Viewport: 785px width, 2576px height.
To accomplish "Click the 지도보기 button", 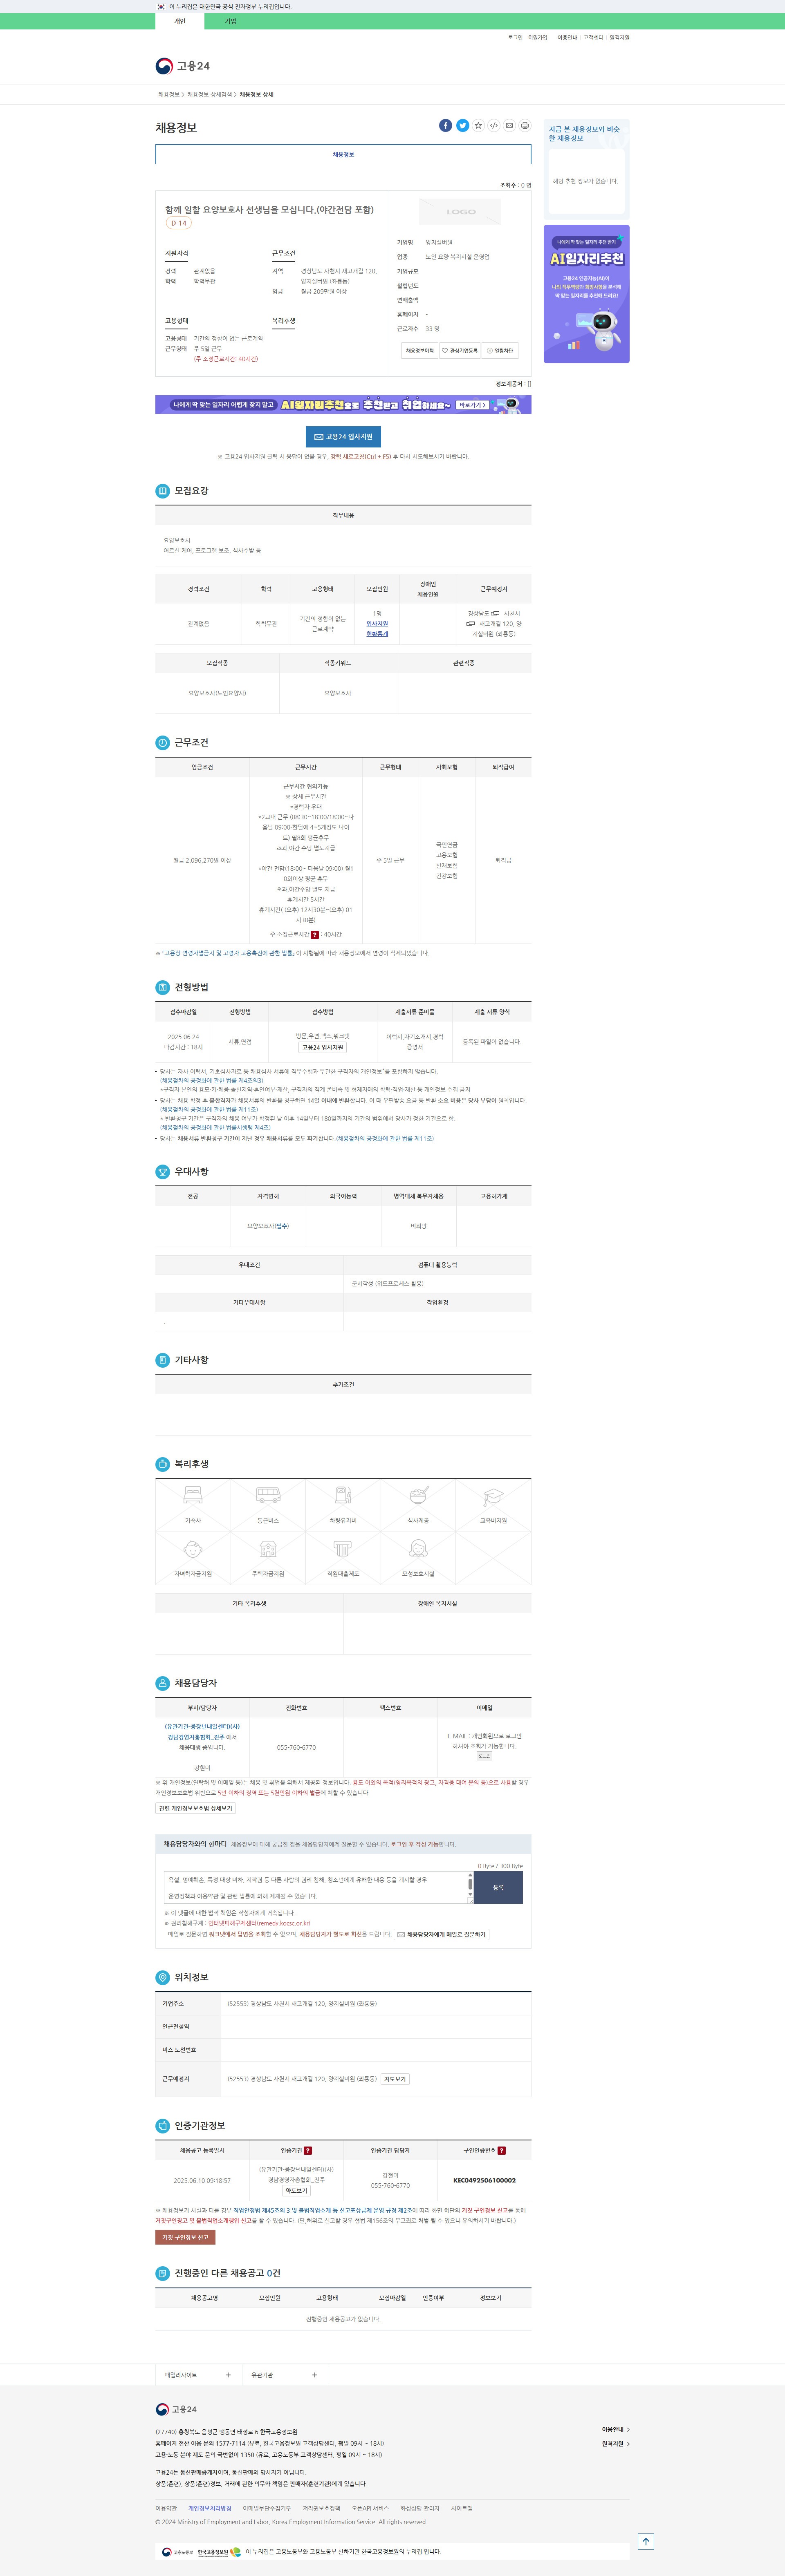I will click(395, 2079).
